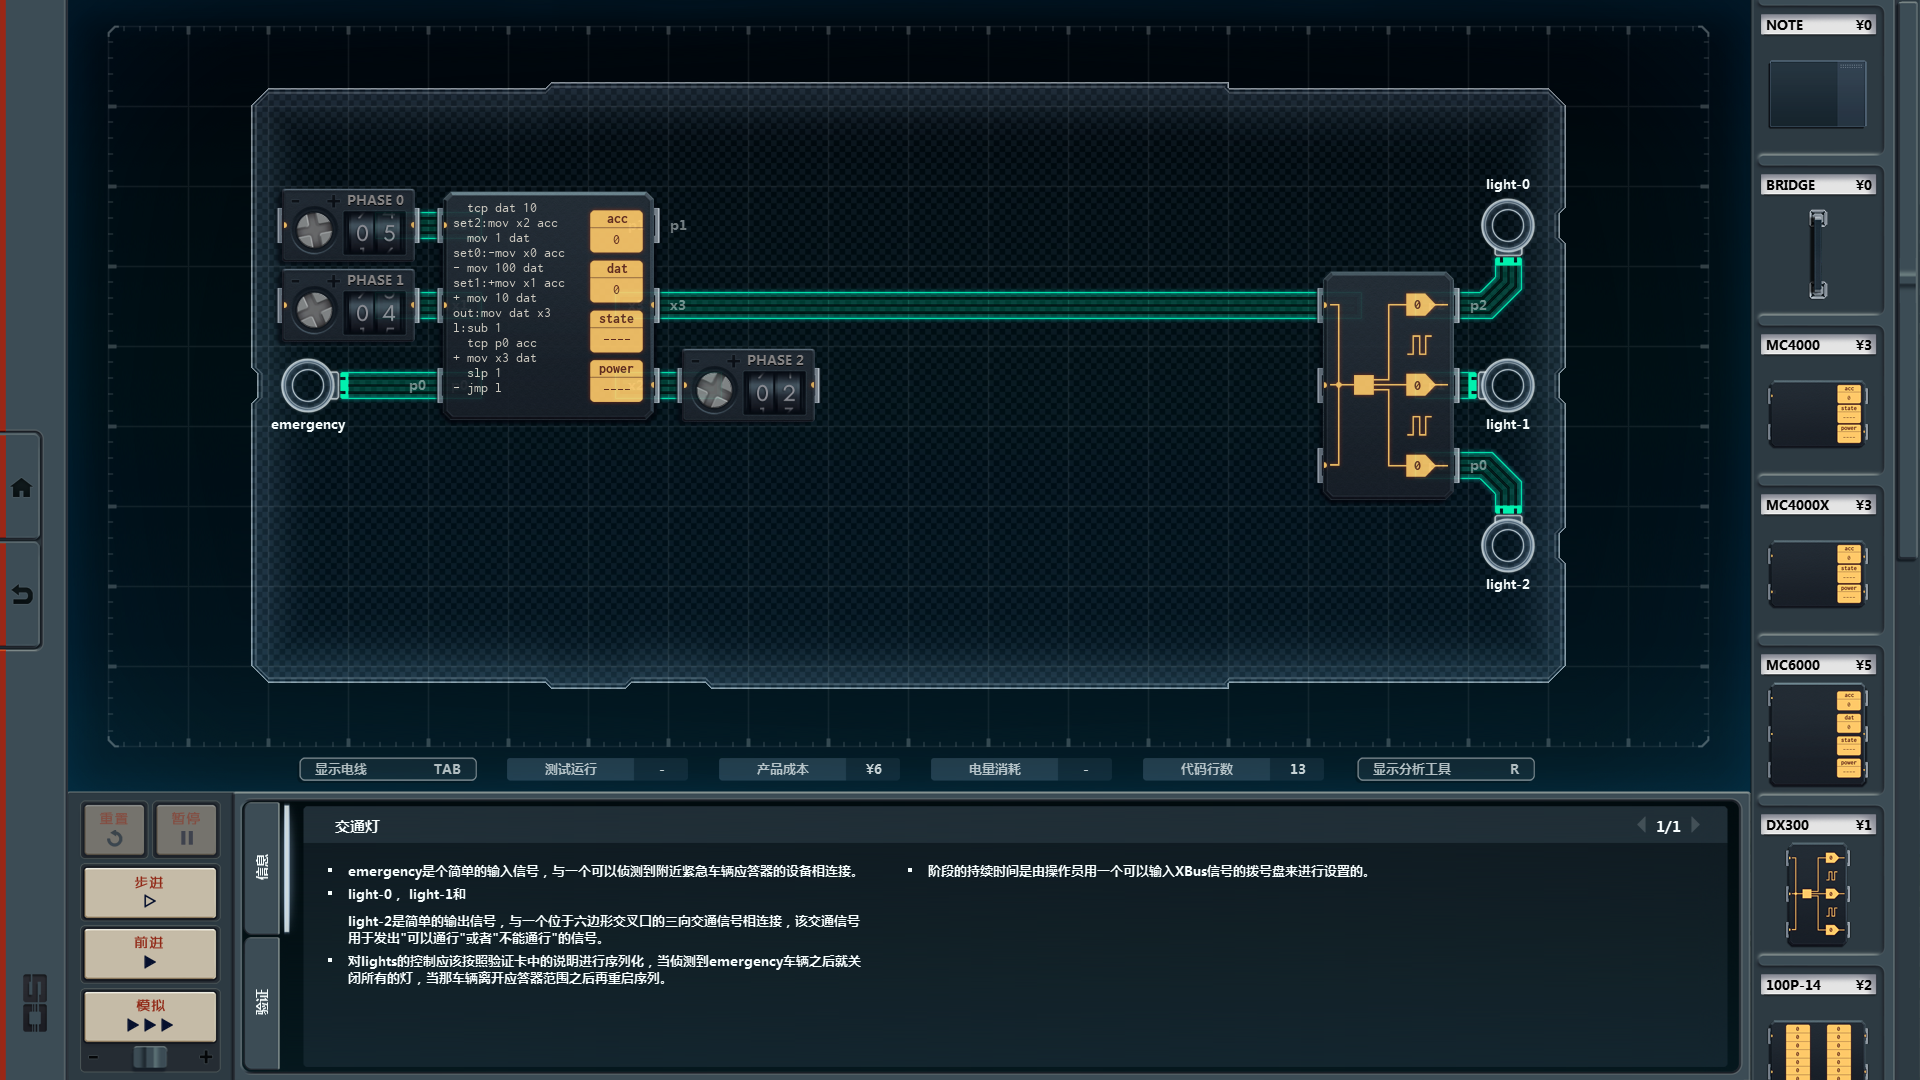Click the light-0 output pin
Screen dimensions: 1920x1080
pos(1507,226)
